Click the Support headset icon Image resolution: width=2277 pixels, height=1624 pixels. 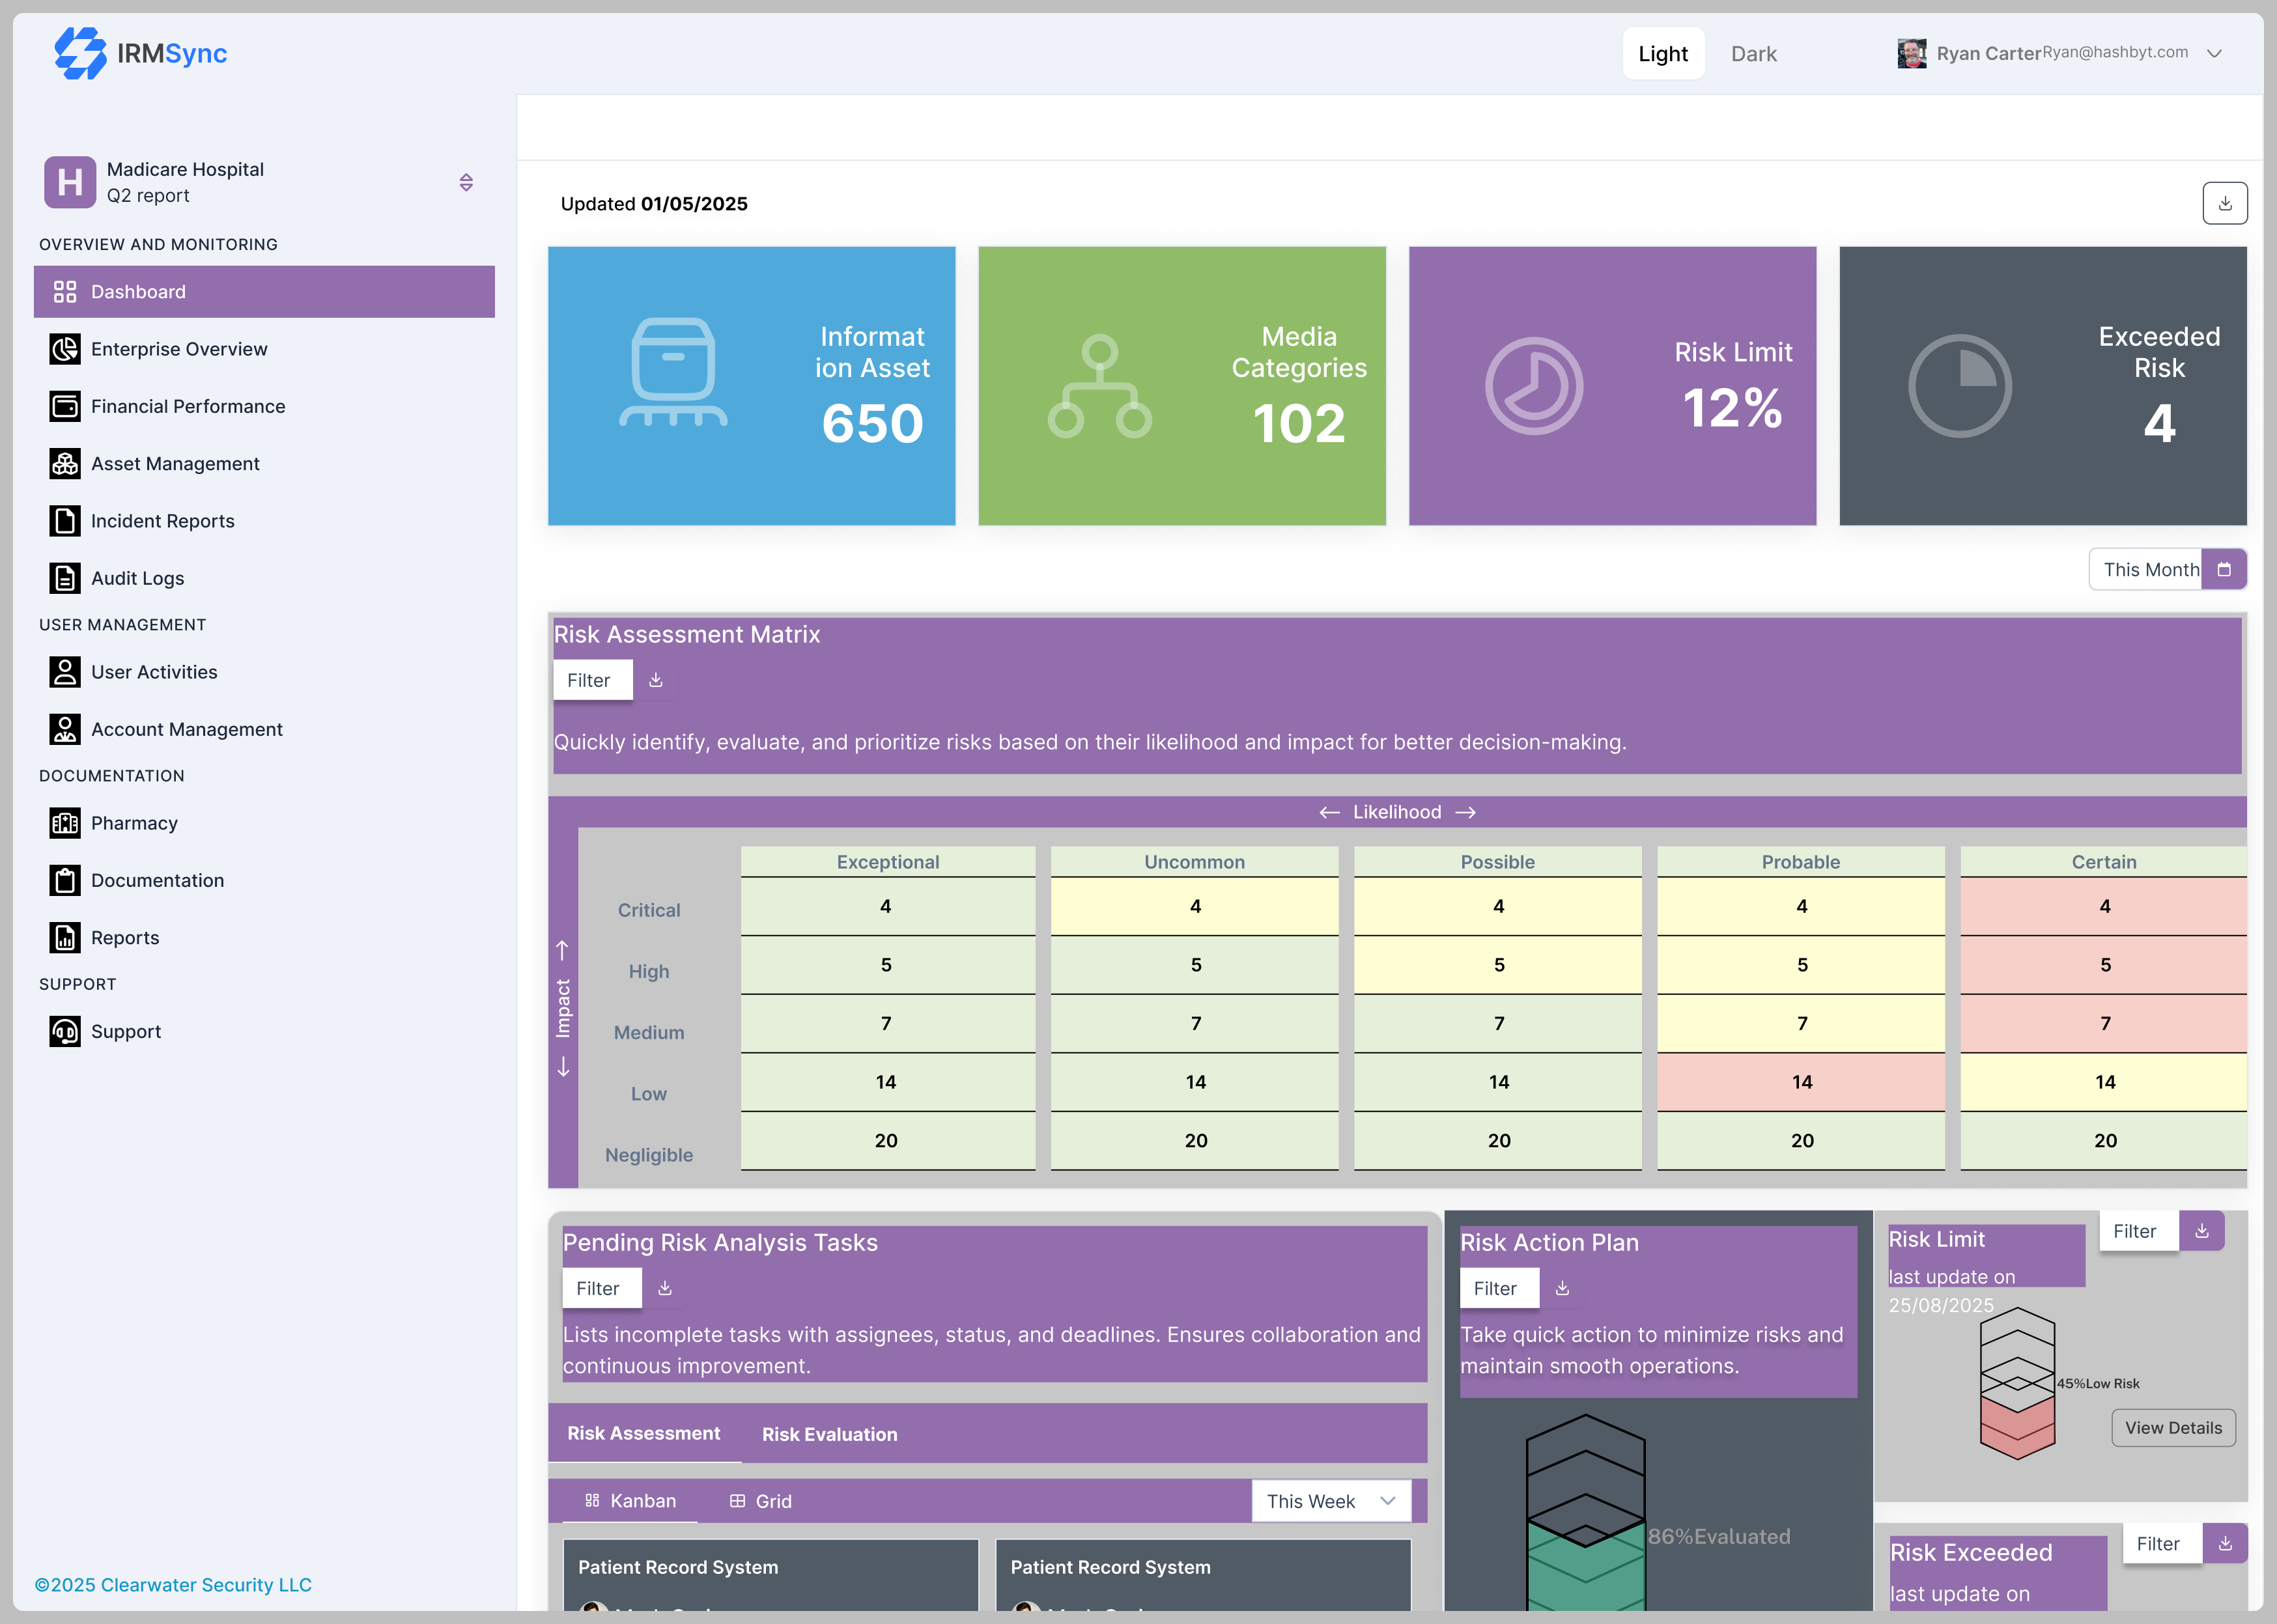65,1031
